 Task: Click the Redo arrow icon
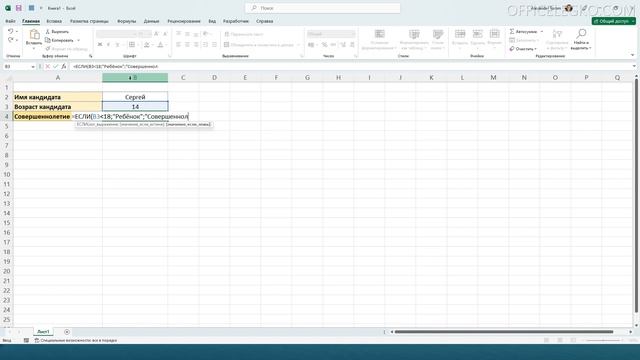[x=11, y=40]
